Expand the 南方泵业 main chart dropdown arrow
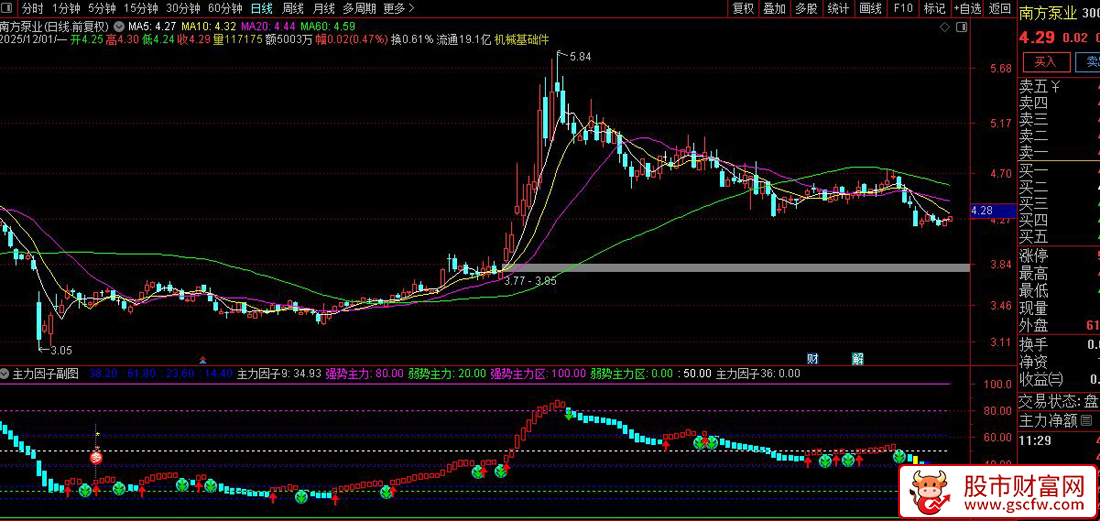The image size is (1100, 521). point(120,26)
